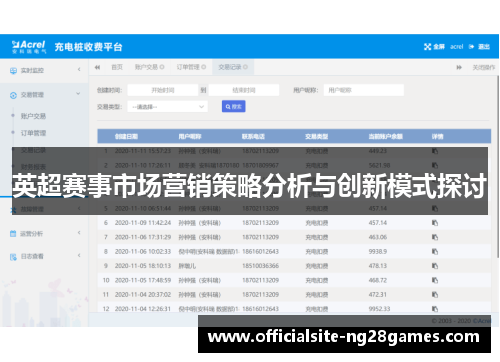Click the 开始时间 start date field

(163, 90)
